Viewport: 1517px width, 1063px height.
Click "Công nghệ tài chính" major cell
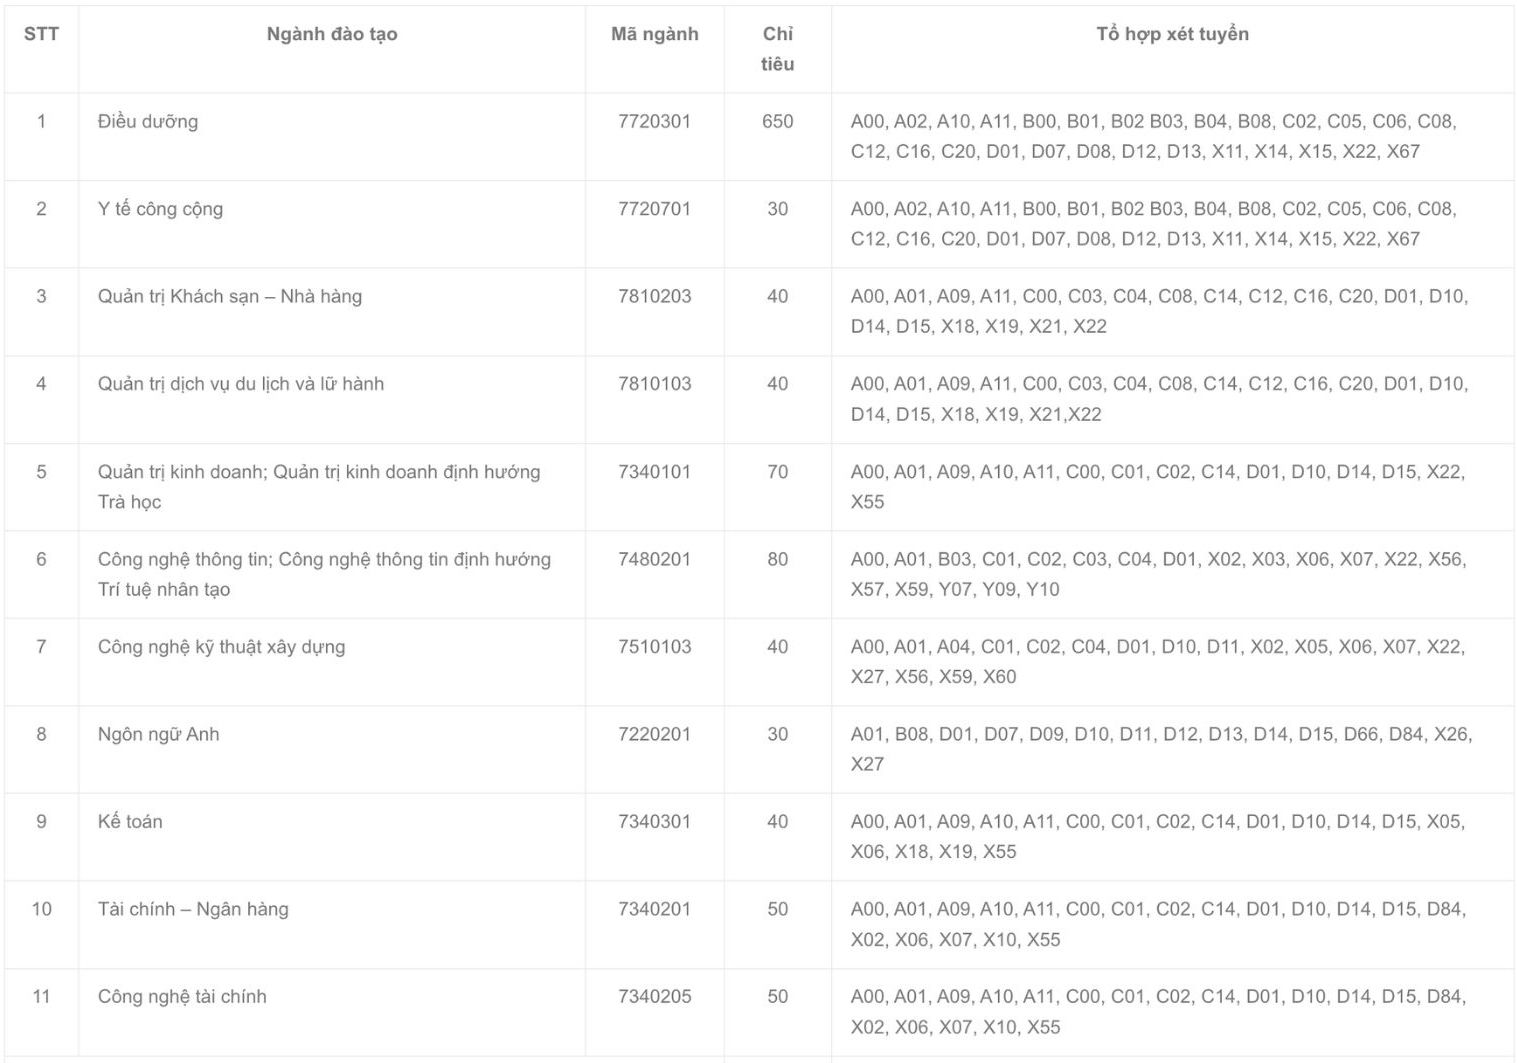tap(182, 997)
